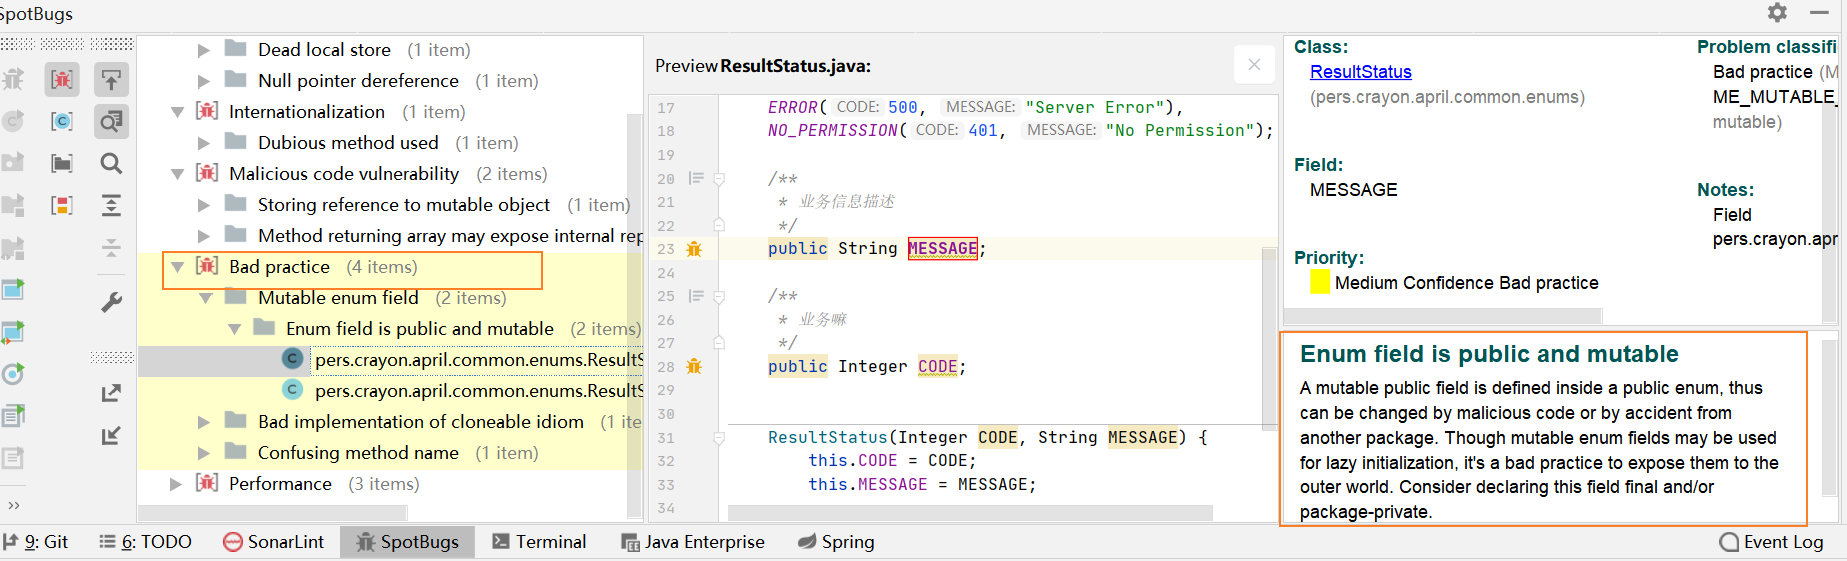Hide the SpotBugs tool window
1847x561 pixels.
click(x=1819, y=13)
